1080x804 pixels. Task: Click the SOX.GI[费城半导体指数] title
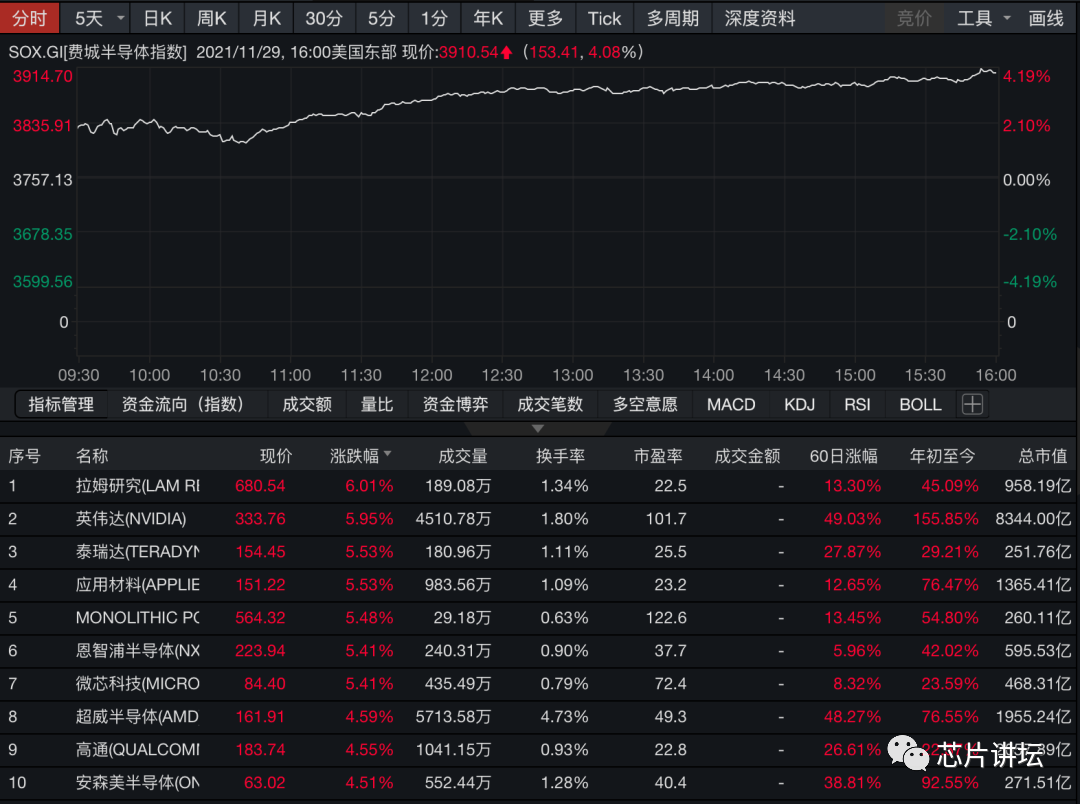[97, 52]
